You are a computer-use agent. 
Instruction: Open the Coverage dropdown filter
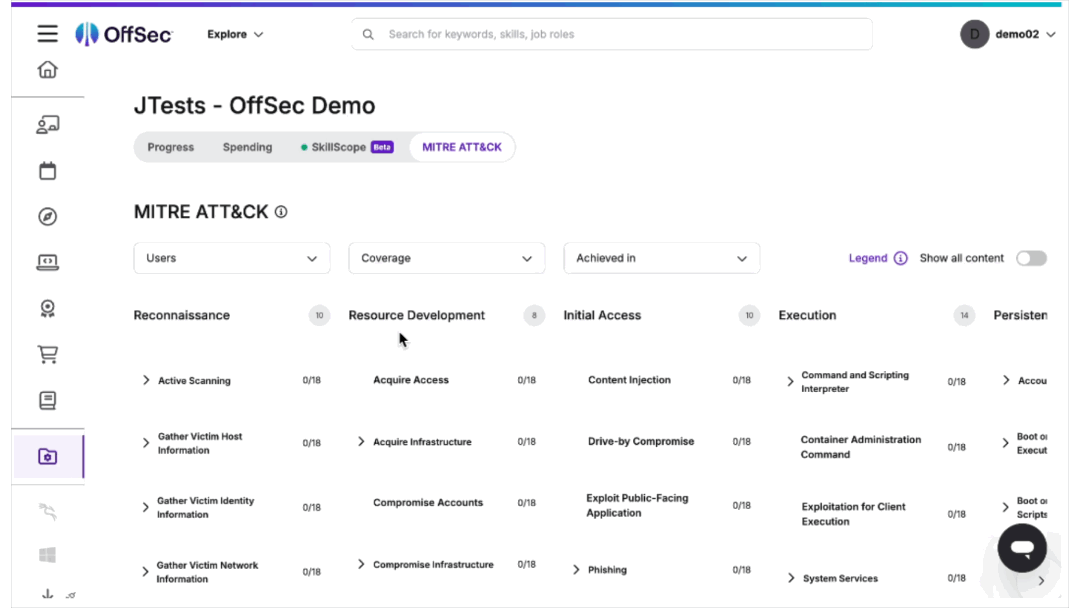point(446,258)
